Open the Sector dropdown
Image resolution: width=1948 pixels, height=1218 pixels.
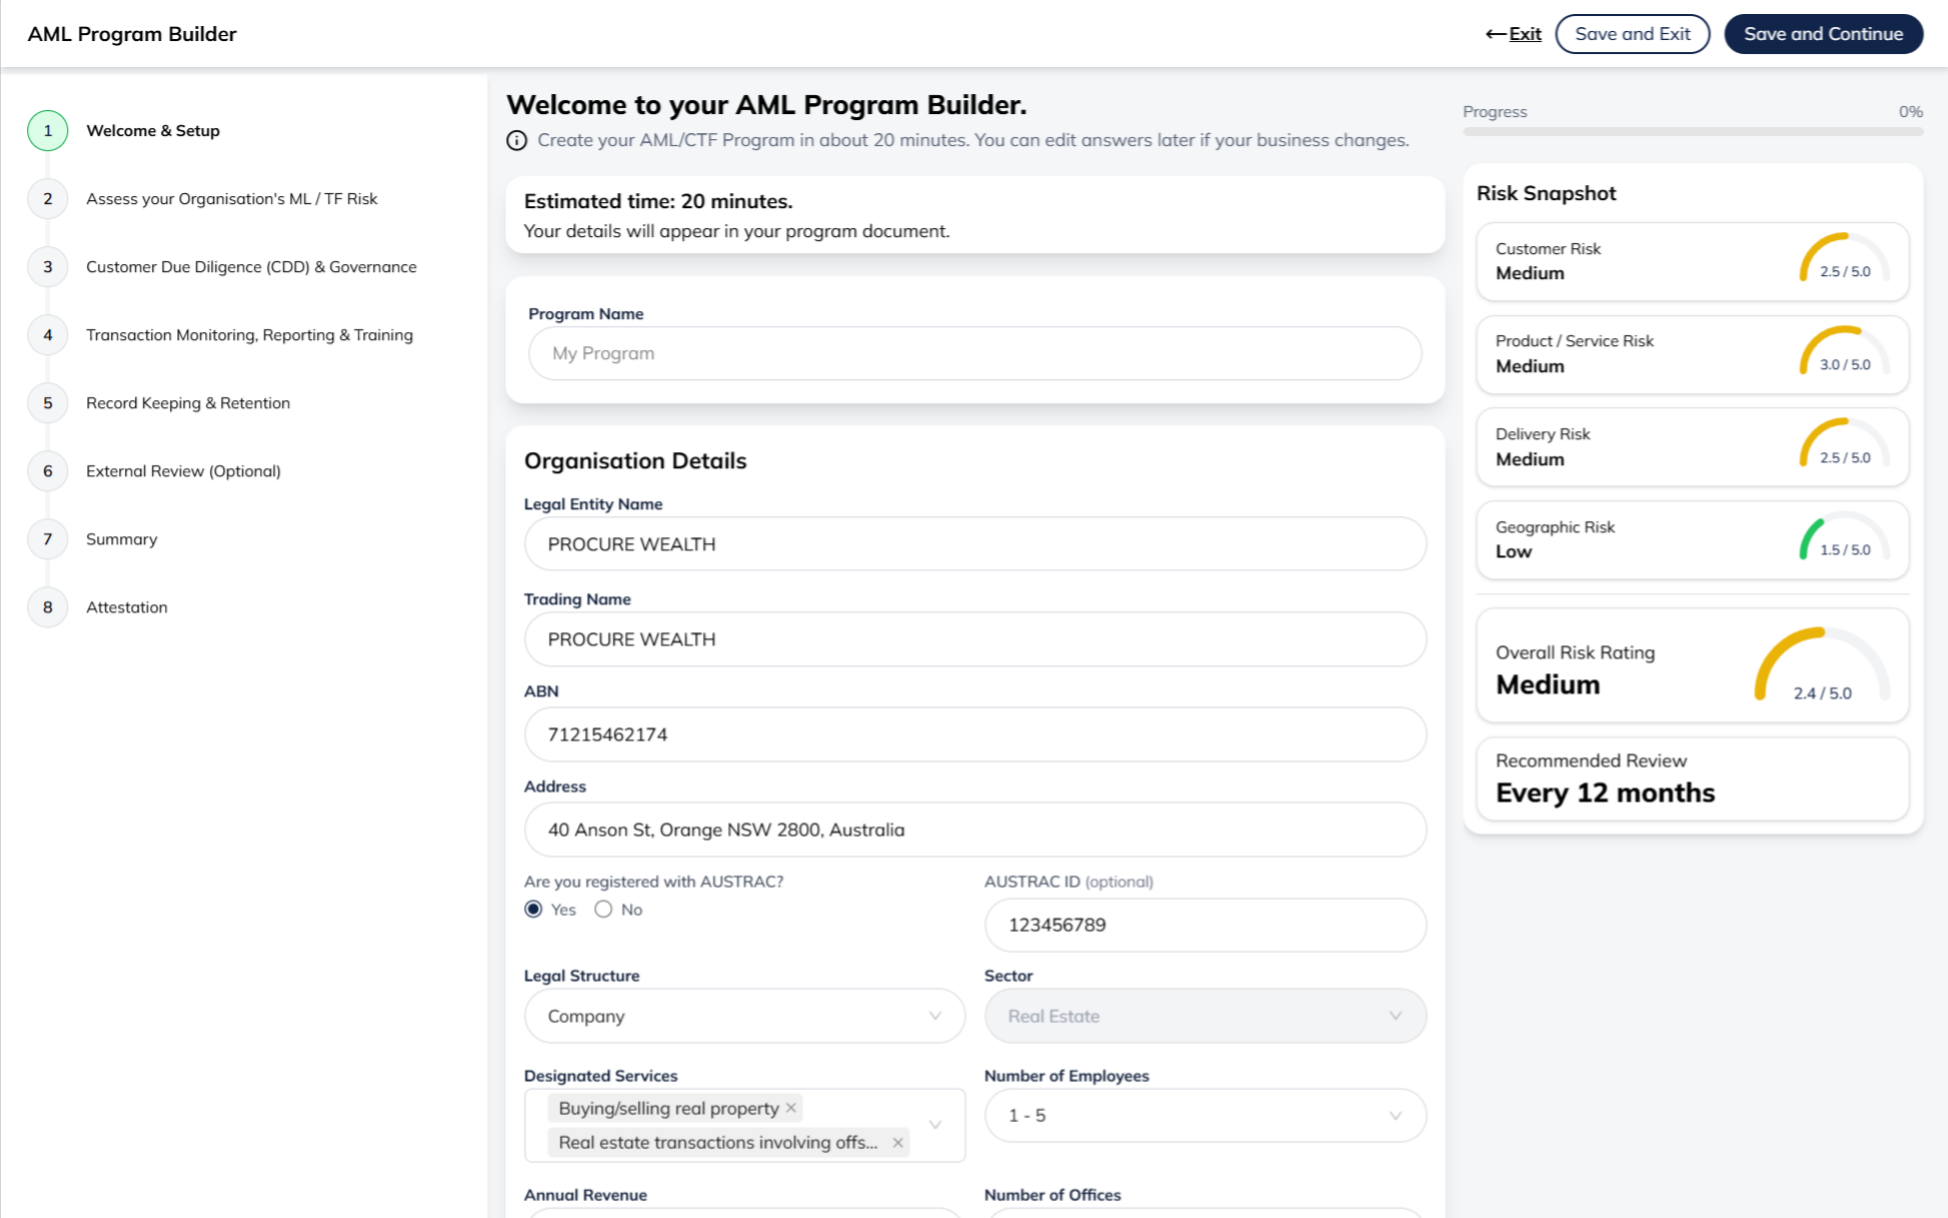pos(1205,1016)
